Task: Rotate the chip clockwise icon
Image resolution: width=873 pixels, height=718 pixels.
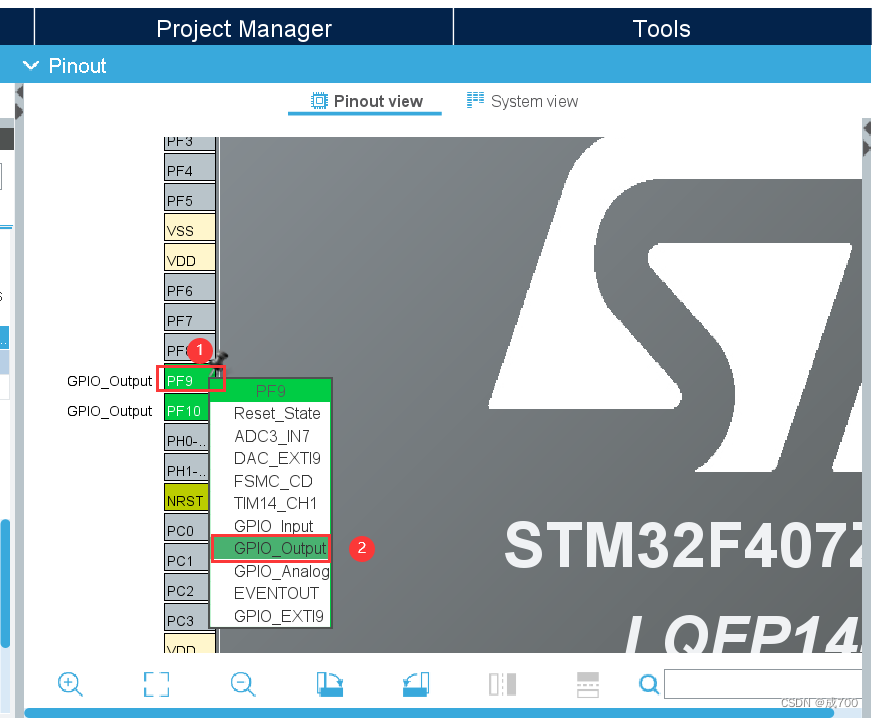Action: [x=330, y=684]
